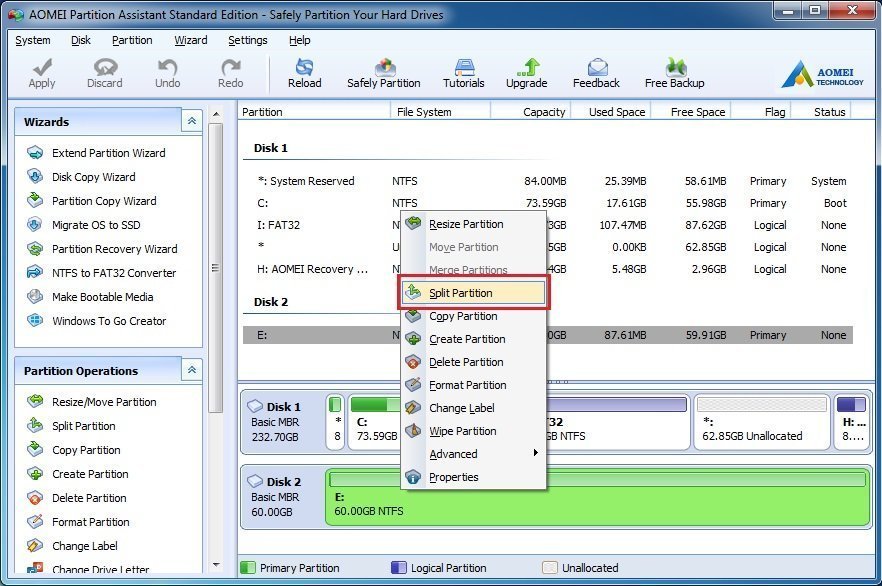
Task: Expand the Advanced submenu arrow
Action: tap(536, 453)
